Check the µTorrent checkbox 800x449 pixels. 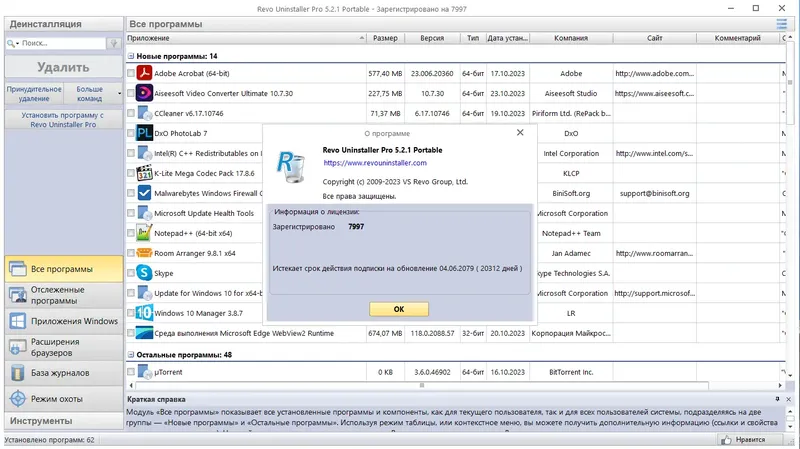(x=131, y=372)
